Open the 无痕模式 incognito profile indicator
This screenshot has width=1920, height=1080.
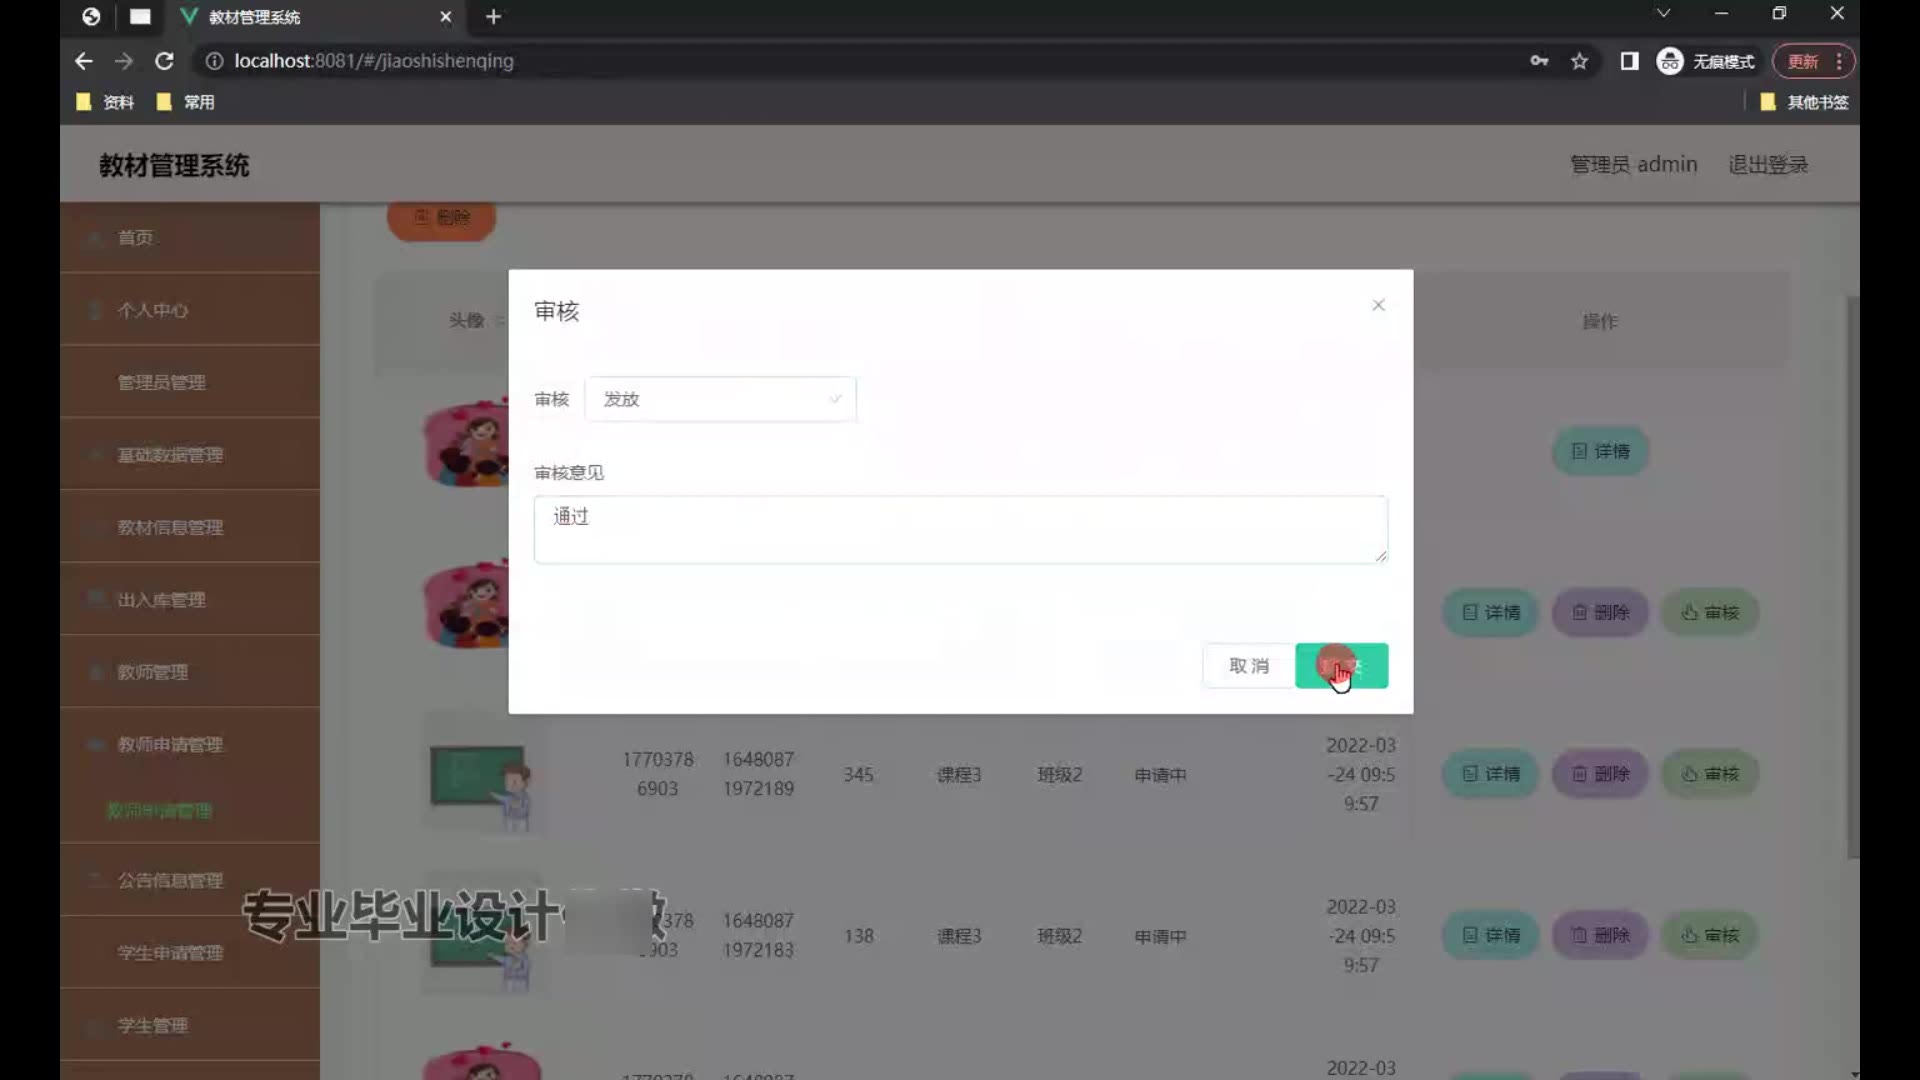[1706, 61]
